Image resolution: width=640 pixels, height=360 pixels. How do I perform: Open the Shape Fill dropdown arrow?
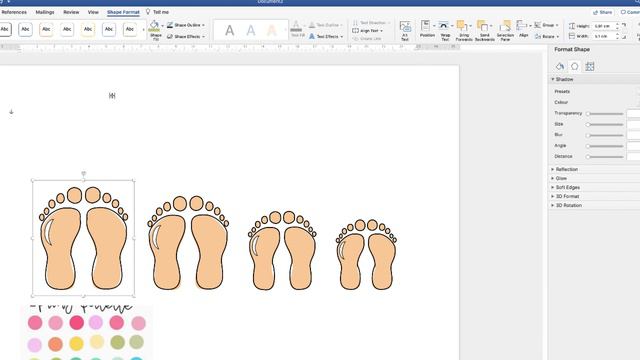[x=162, y=26]
